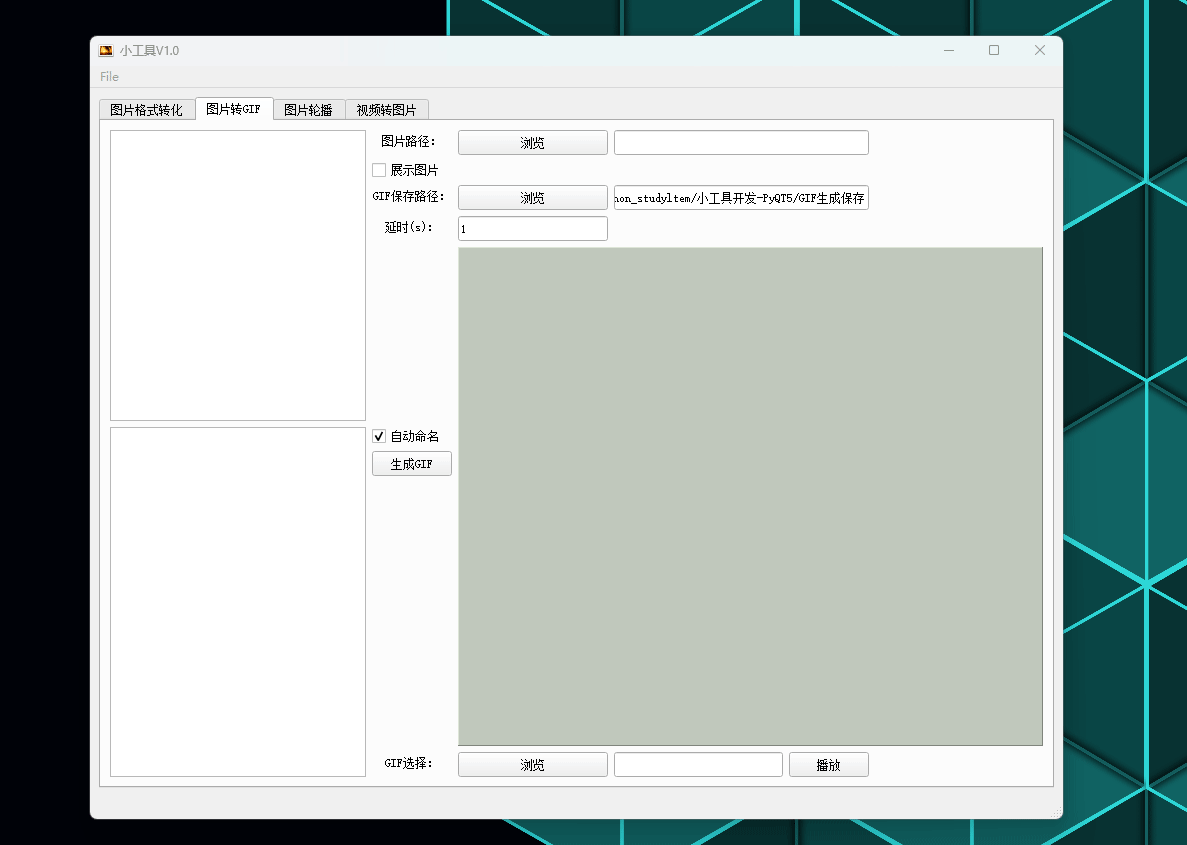Click 浏览 button beside GIF选择
The height and width of the screenshot is (845, 1187).
pos(532,765)
